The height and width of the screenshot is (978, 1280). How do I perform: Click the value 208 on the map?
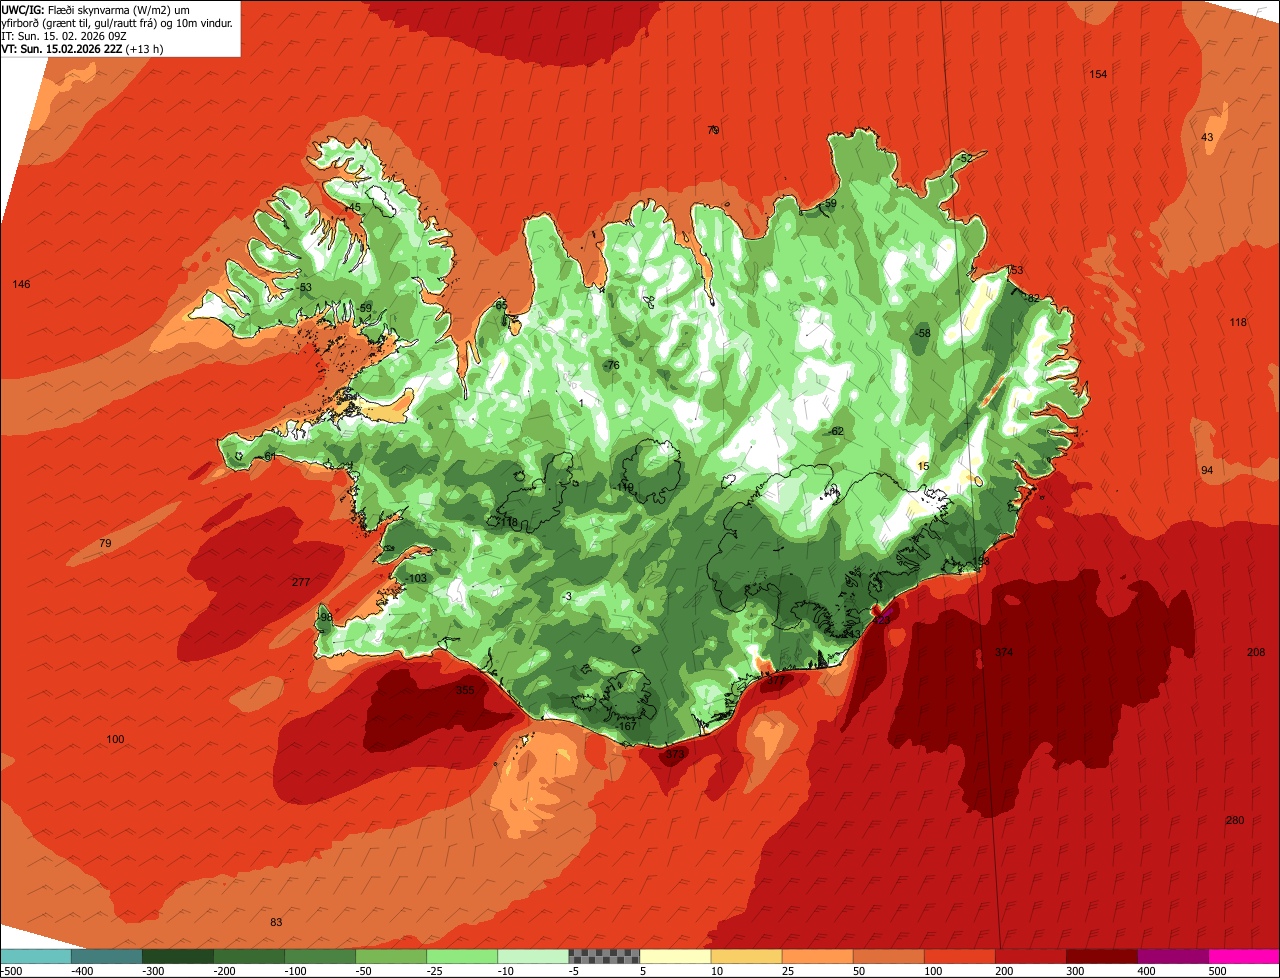point(1256,652)
